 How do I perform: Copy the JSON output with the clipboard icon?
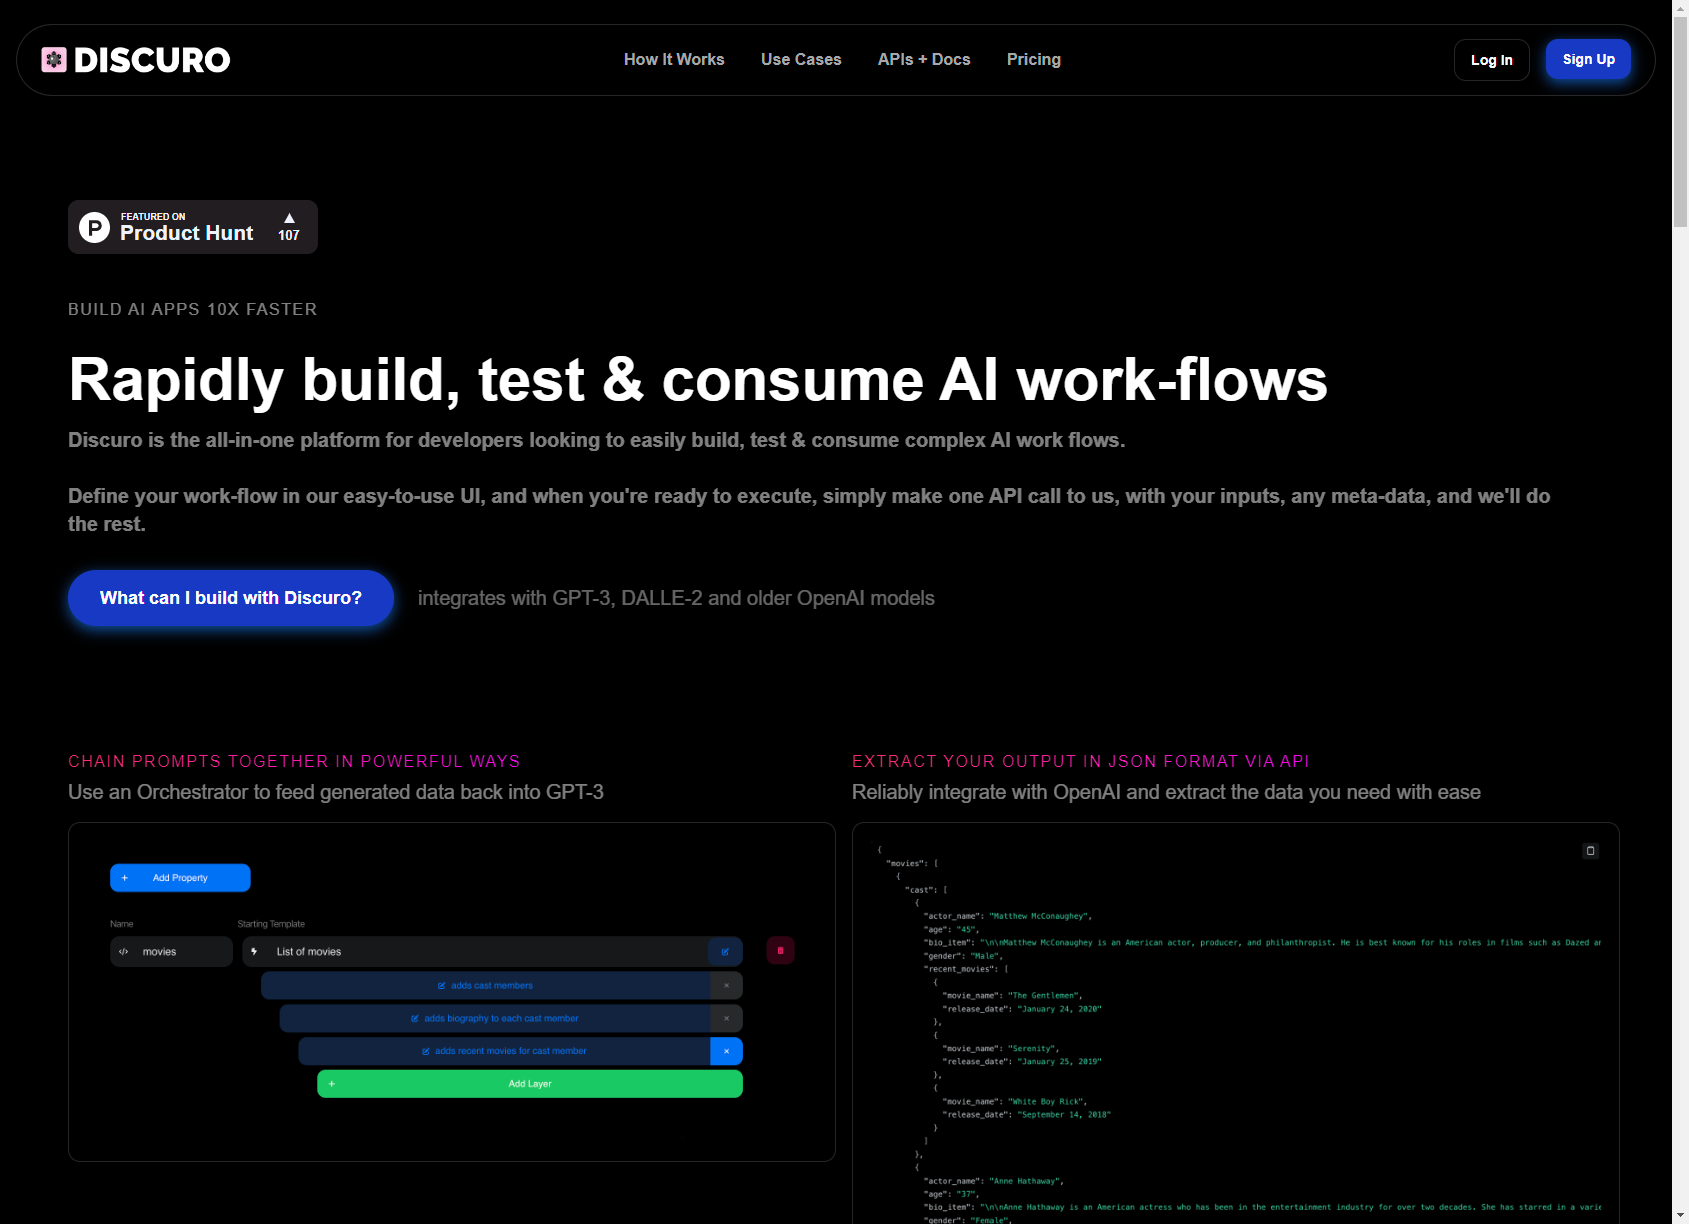tap(1590, 851)
